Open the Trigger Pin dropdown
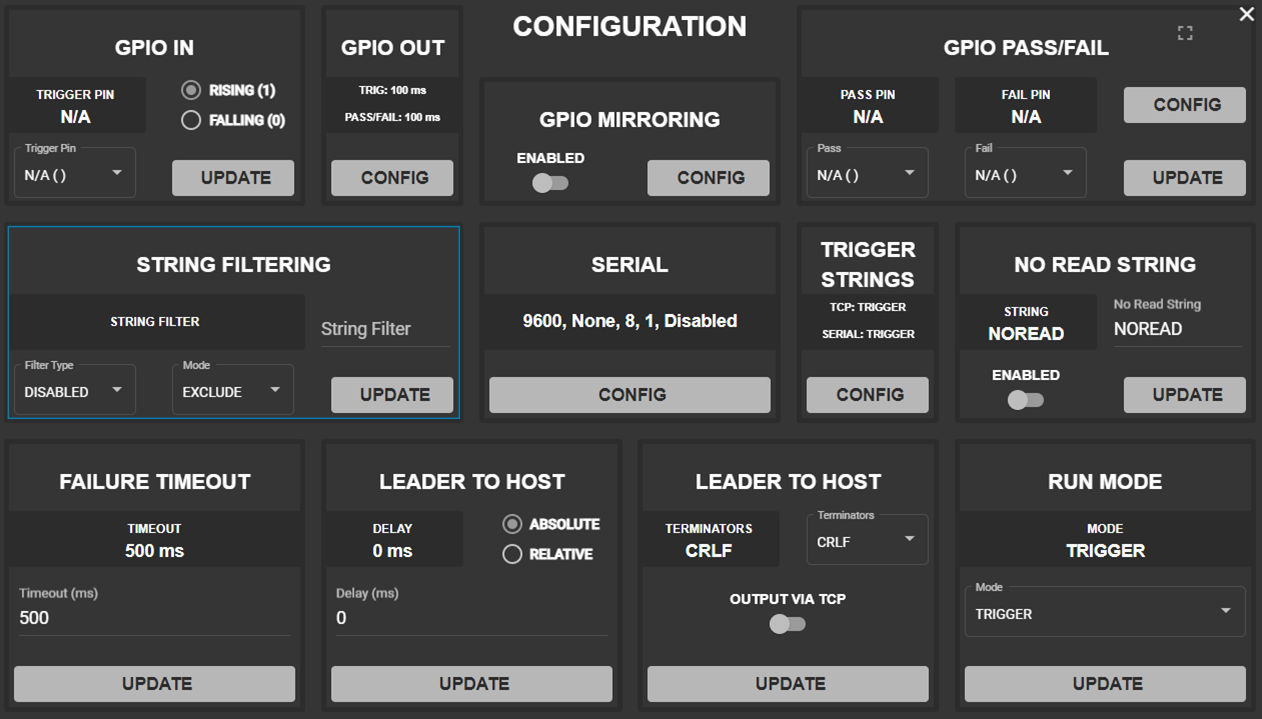Screen dimensions: 1262x719 click(x=75, y=175)
